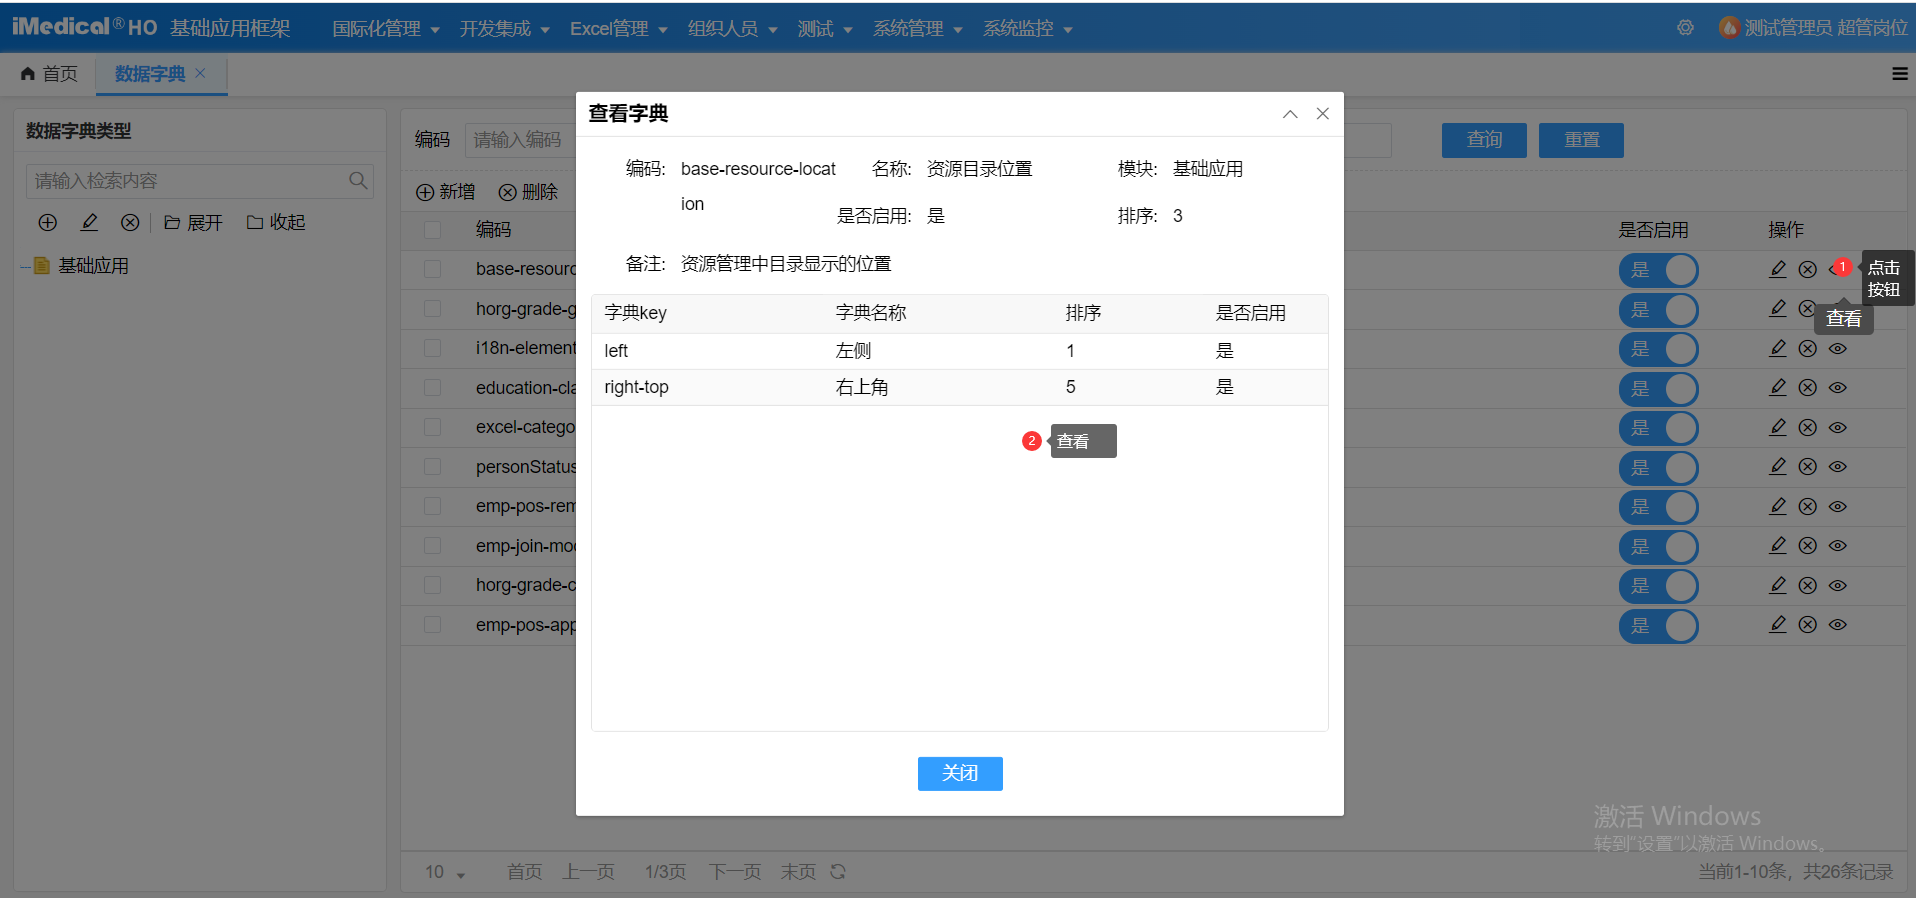Viewport: 1920px width, 898px height.
Task: Open the 开发集成 dropdown menu
Action: 505,28
